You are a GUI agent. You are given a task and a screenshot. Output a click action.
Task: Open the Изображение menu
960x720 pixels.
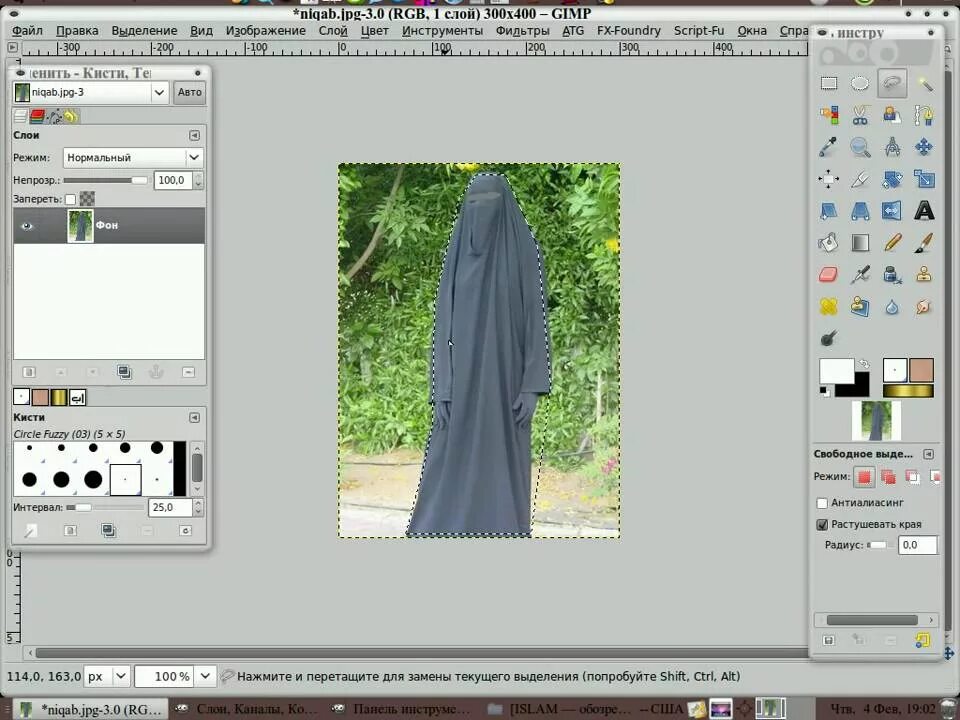coord(266,31)
